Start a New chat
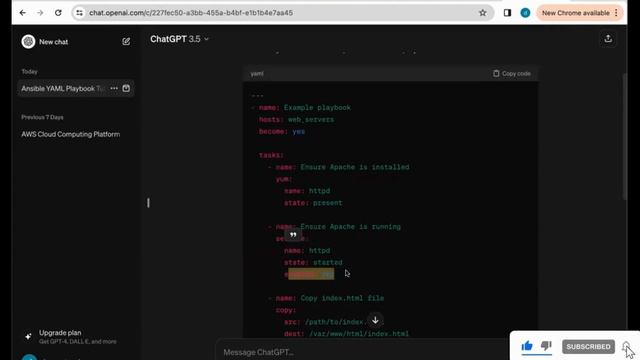 pos(53,42)
